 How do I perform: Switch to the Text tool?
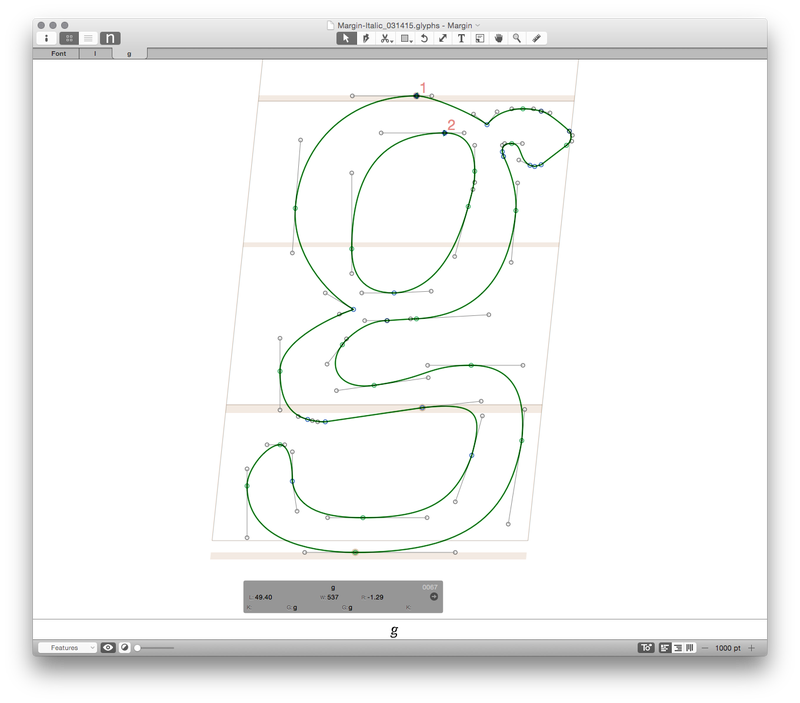coord(461,38)
